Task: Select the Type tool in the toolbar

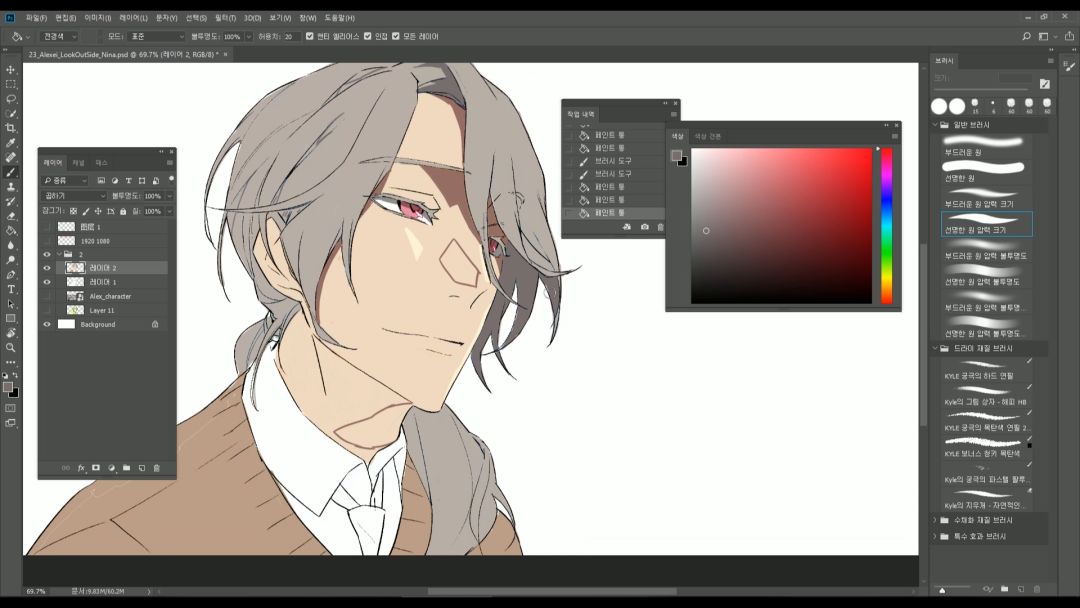Action: (11, 289)
